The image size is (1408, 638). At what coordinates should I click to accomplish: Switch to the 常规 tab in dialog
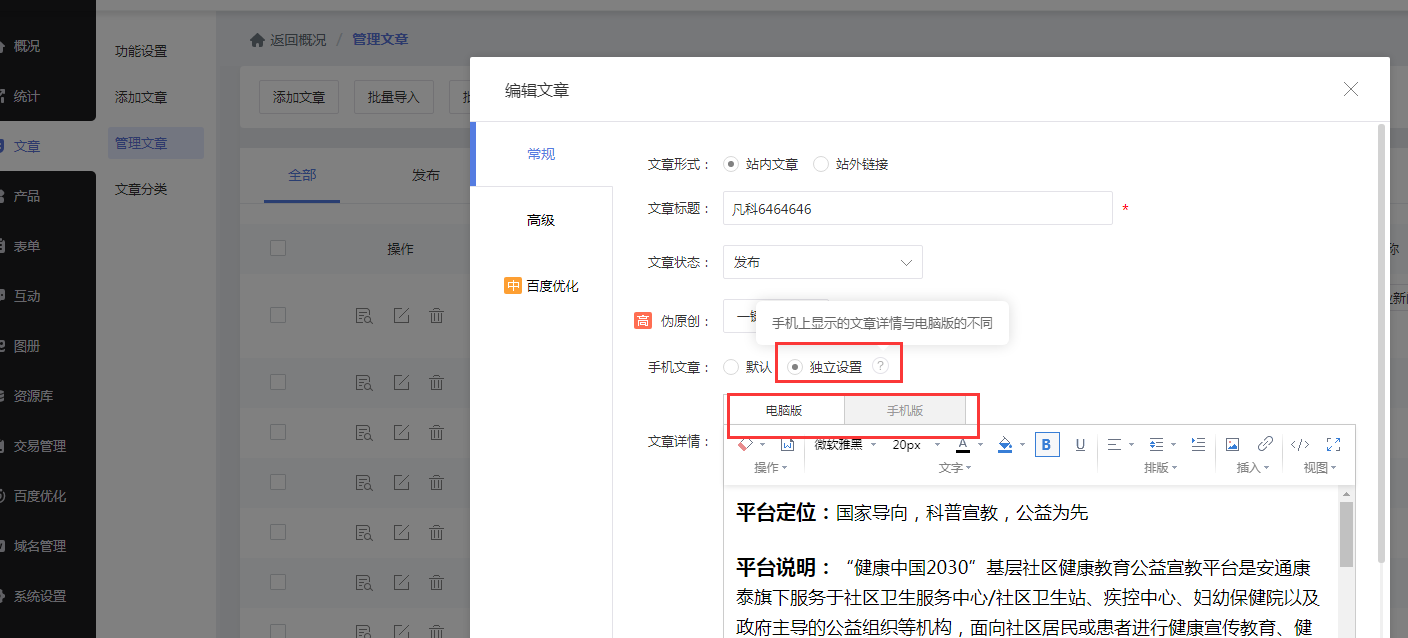pyautogui.click(x=541, y=154)
